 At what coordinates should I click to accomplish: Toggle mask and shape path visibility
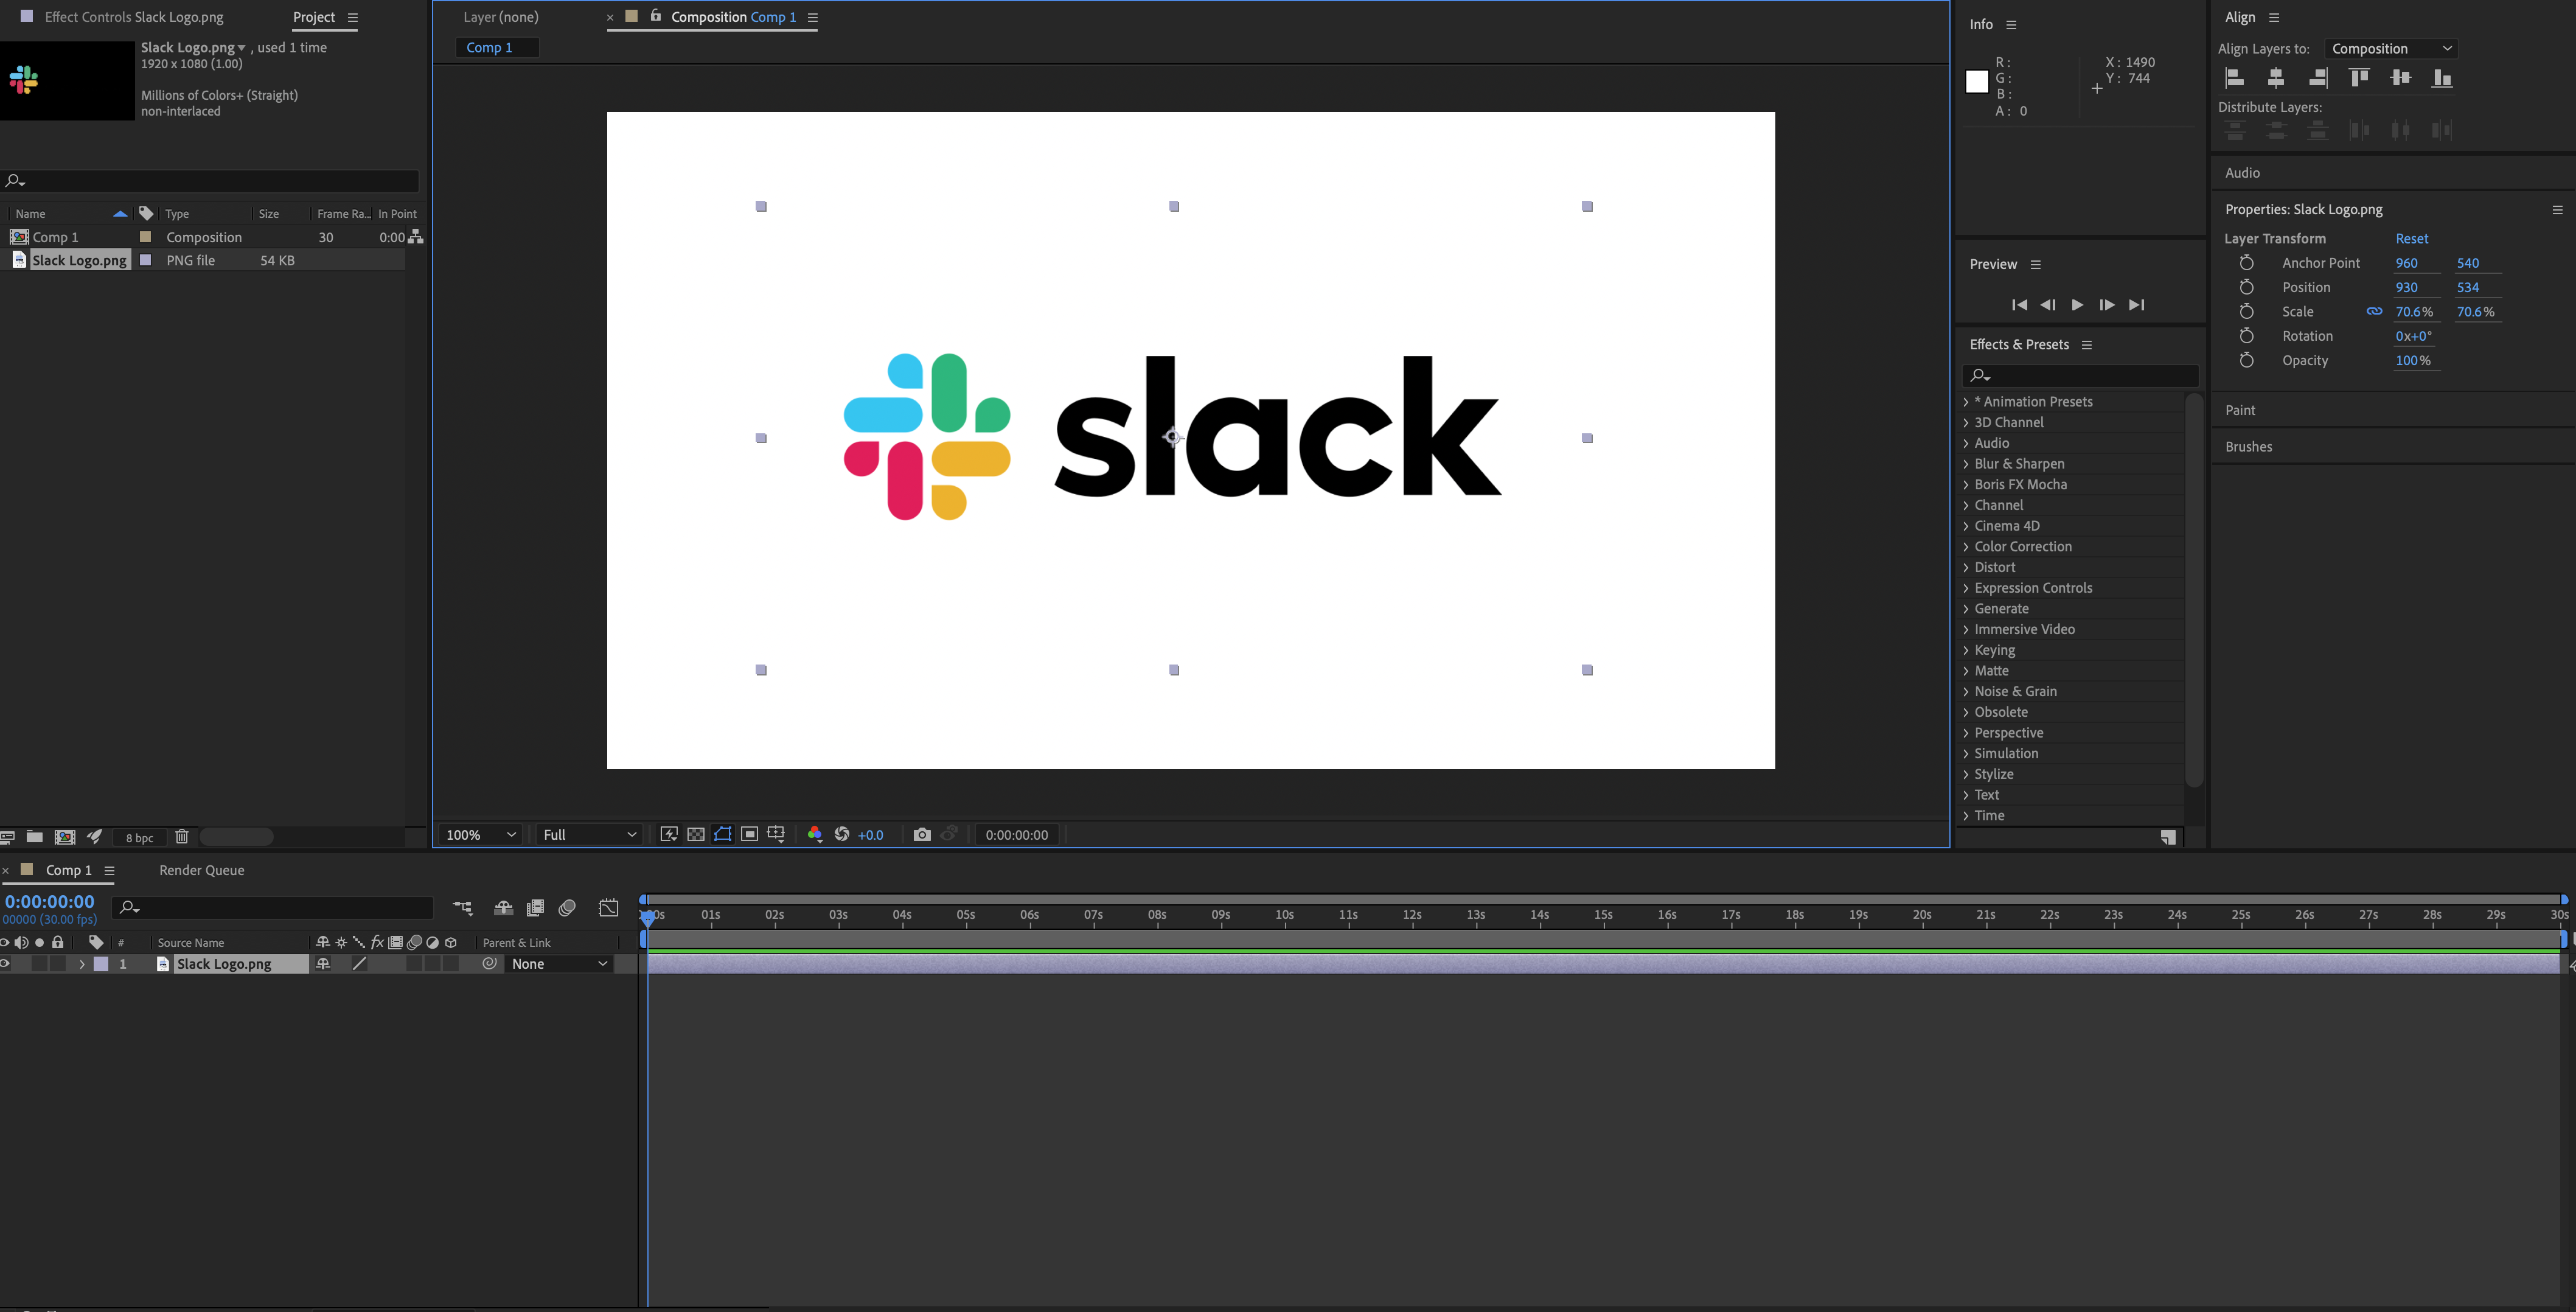(x=722, y=834)
